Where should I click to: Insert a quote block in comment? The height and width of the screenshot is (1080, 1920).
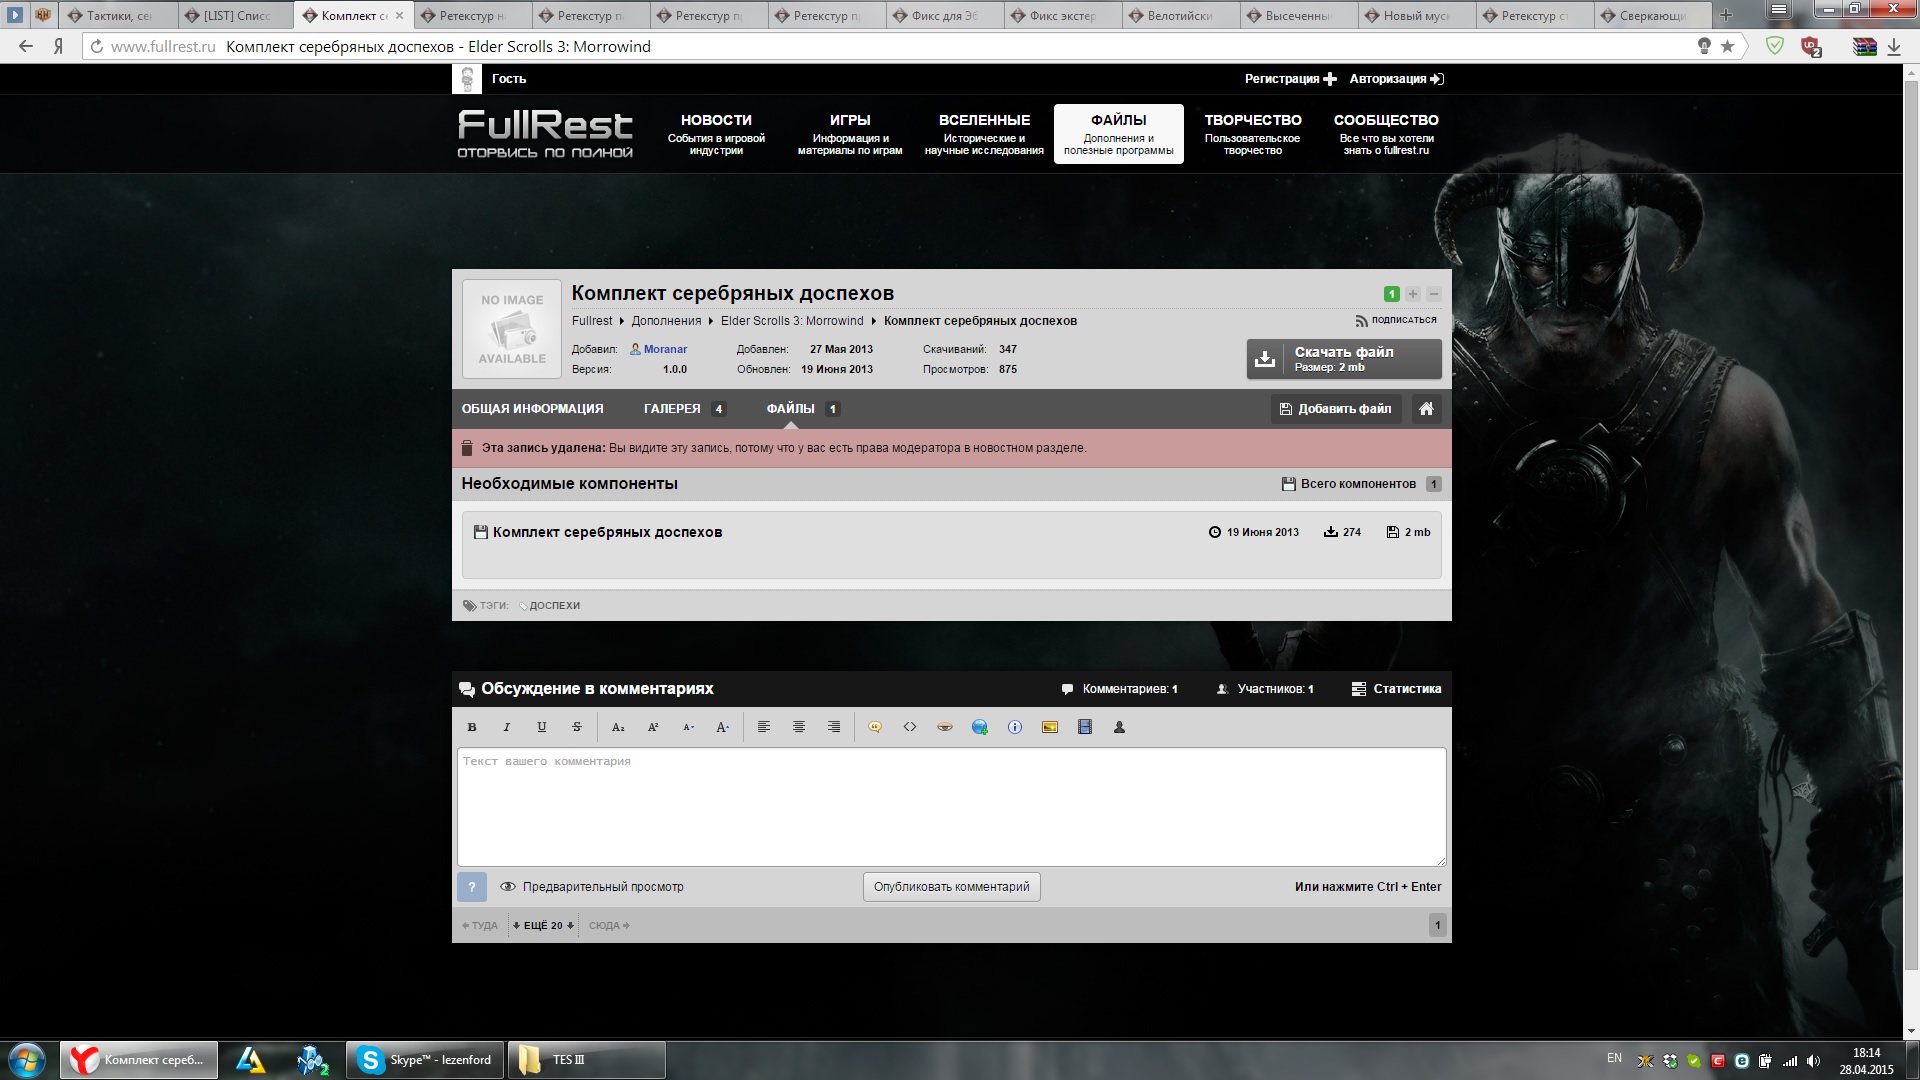[x=875, y=727]
